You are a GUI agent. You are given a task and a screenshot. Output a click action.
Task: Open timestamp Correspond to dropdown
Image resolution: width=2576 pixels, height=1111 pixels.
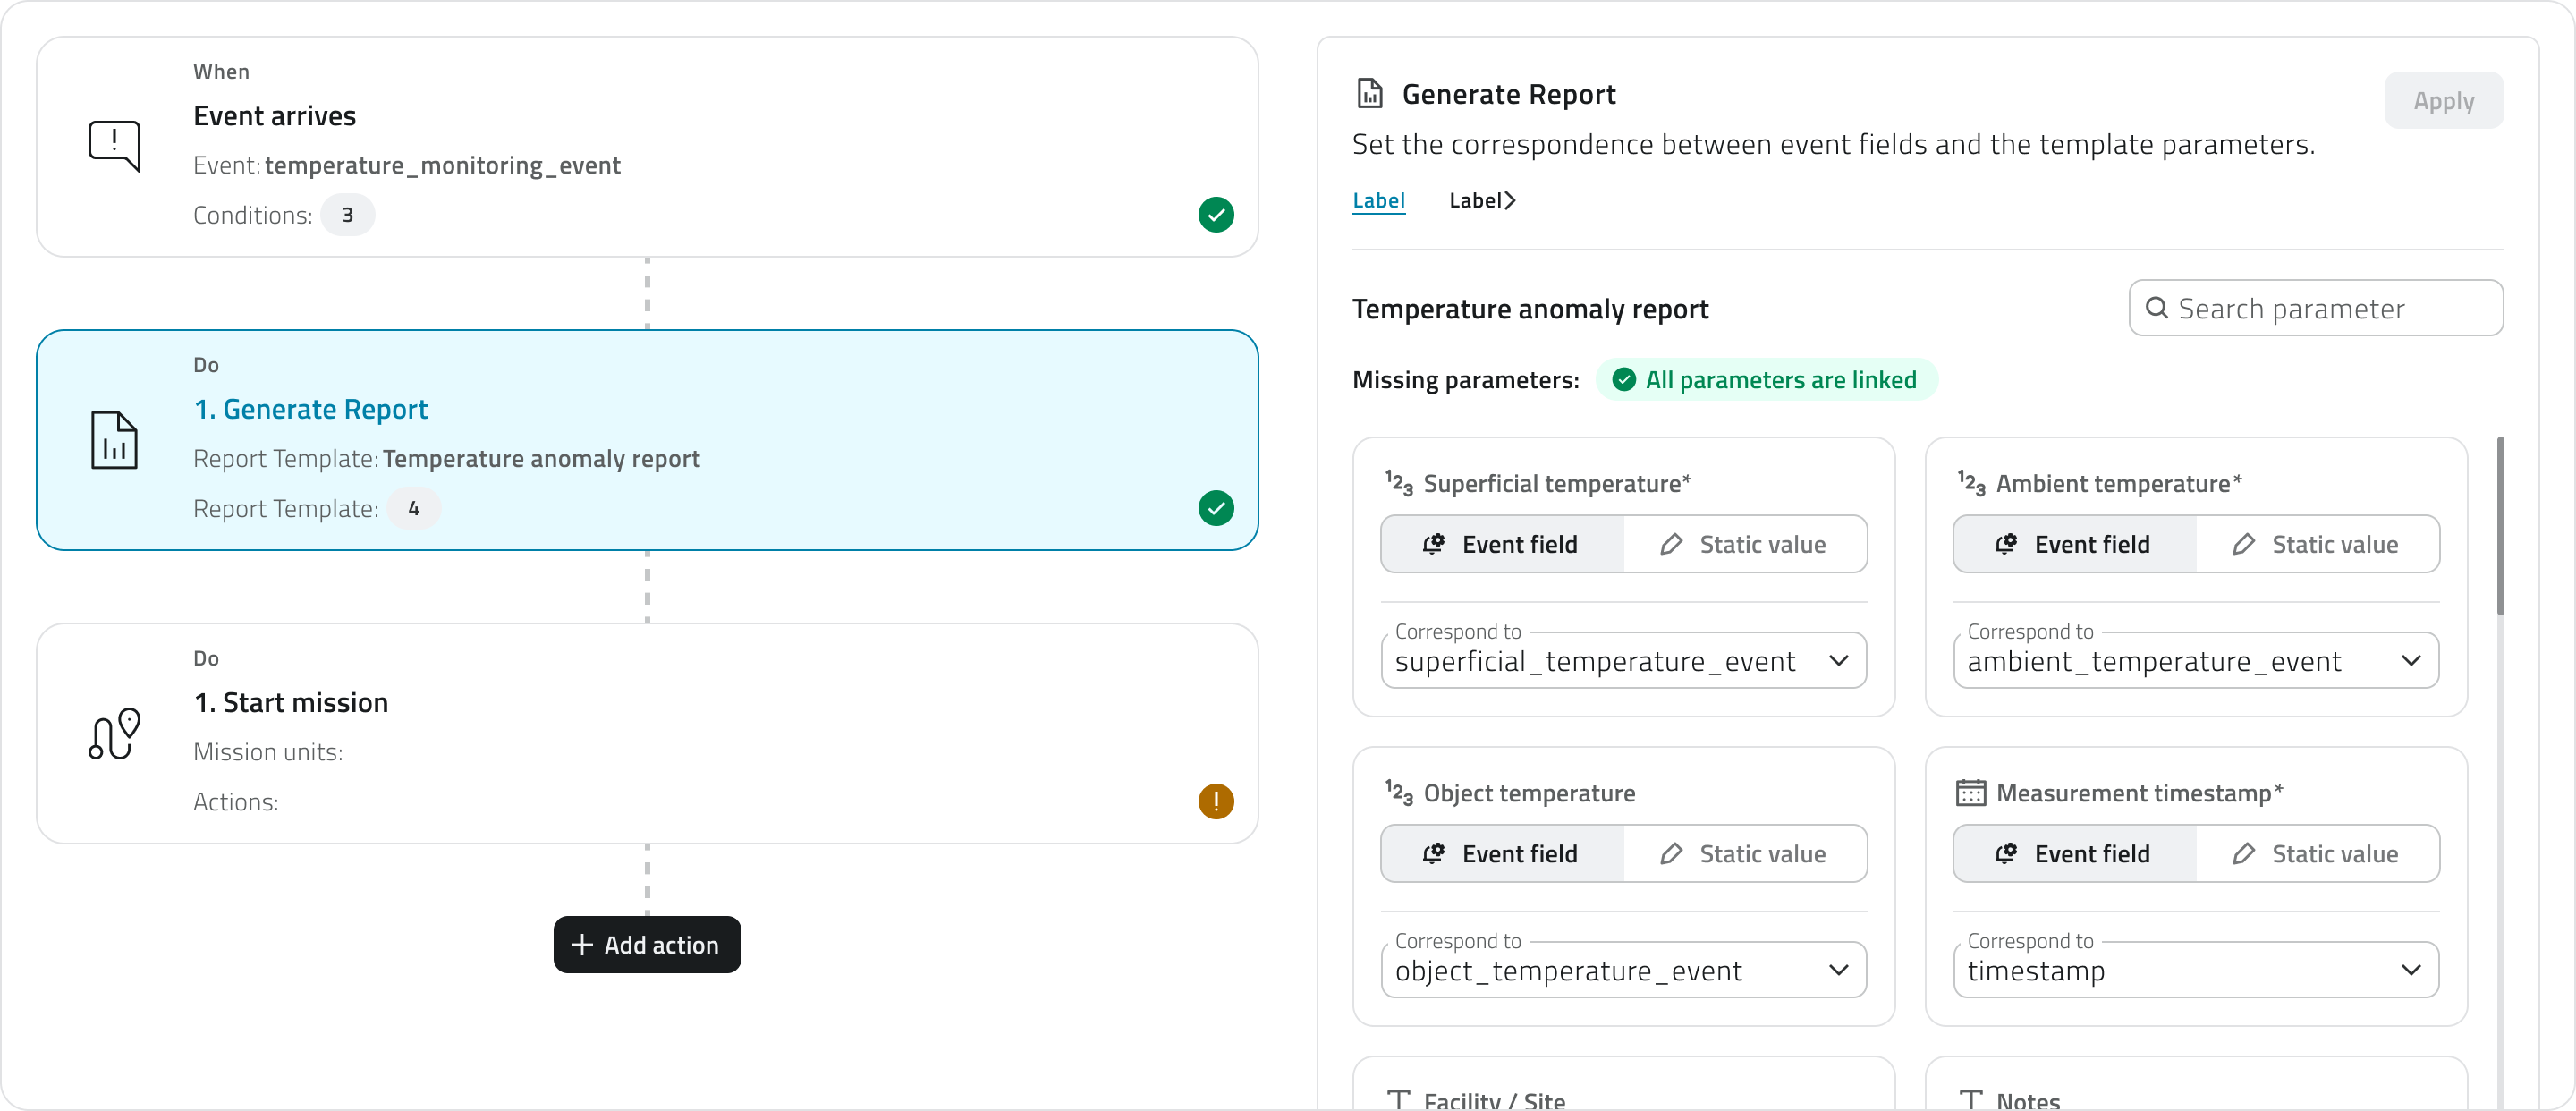pos(2196,970)
